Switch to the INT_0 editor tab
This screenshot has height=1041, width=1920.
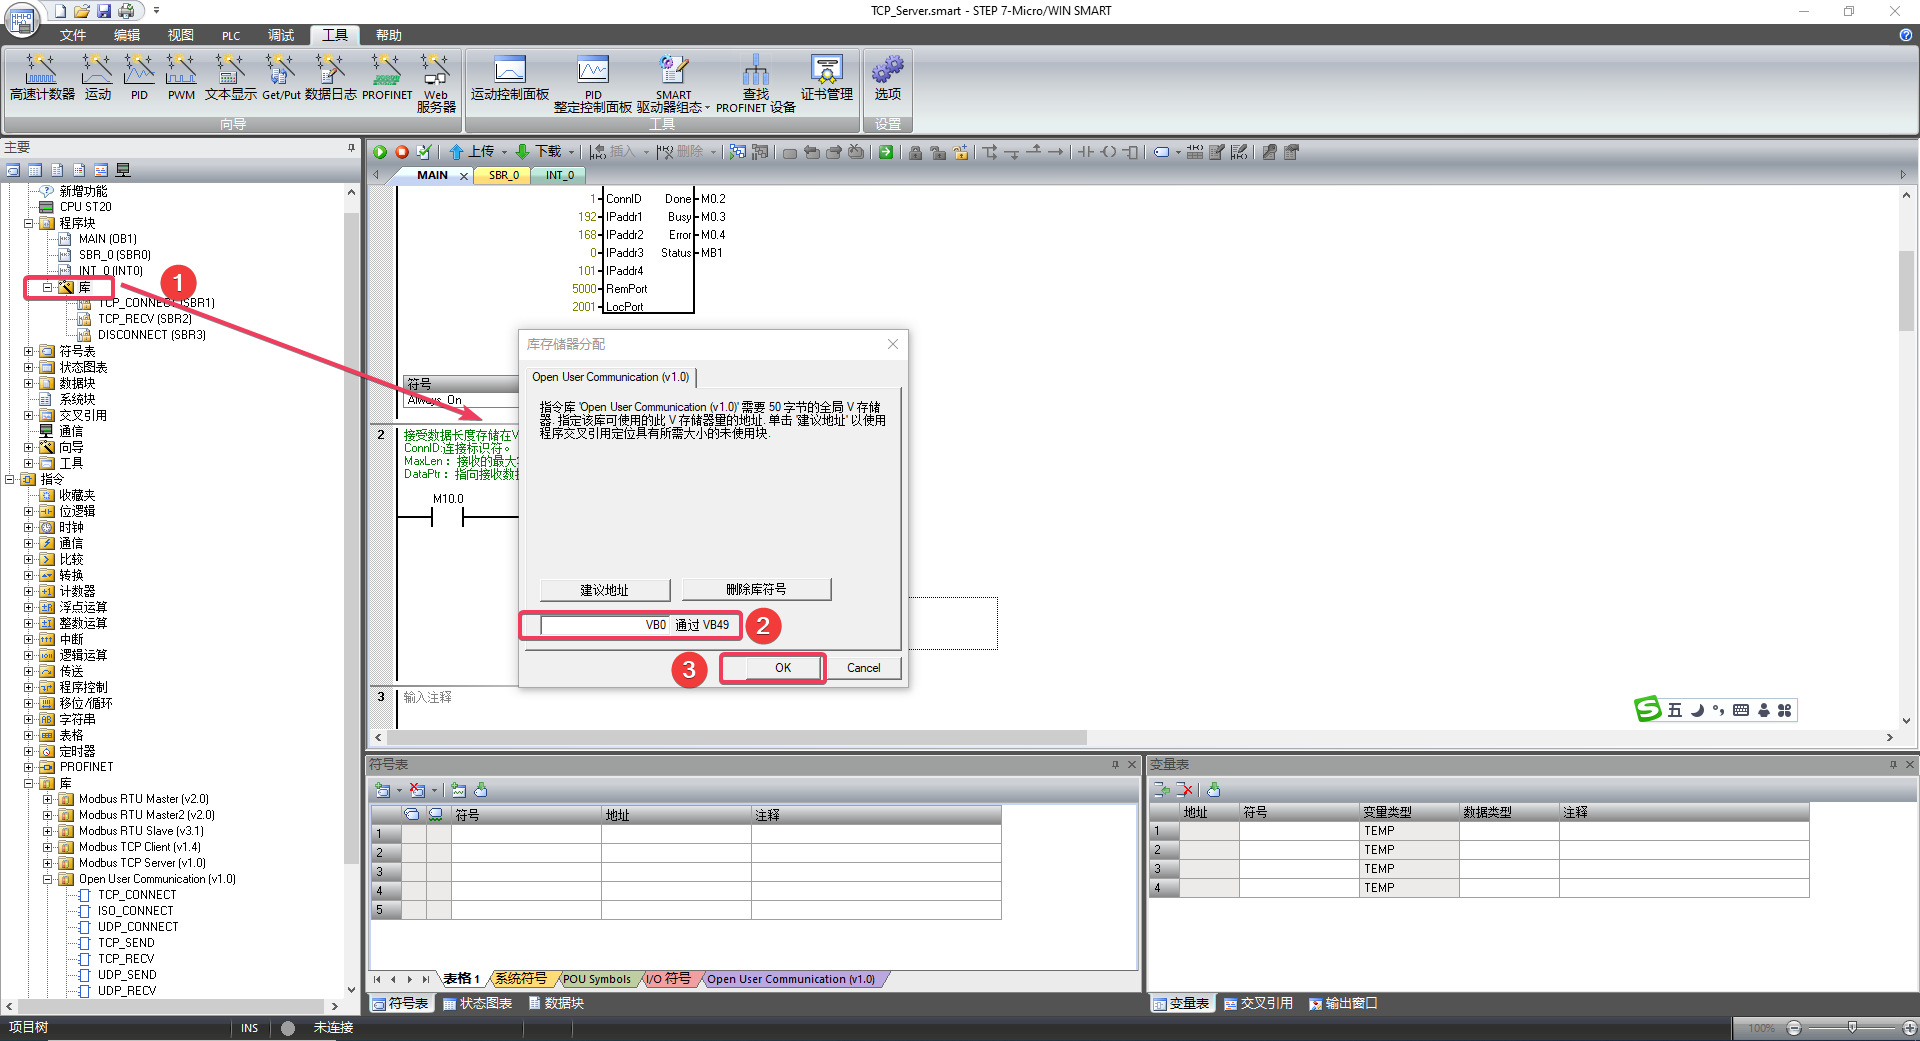click(x=559, y=175)
